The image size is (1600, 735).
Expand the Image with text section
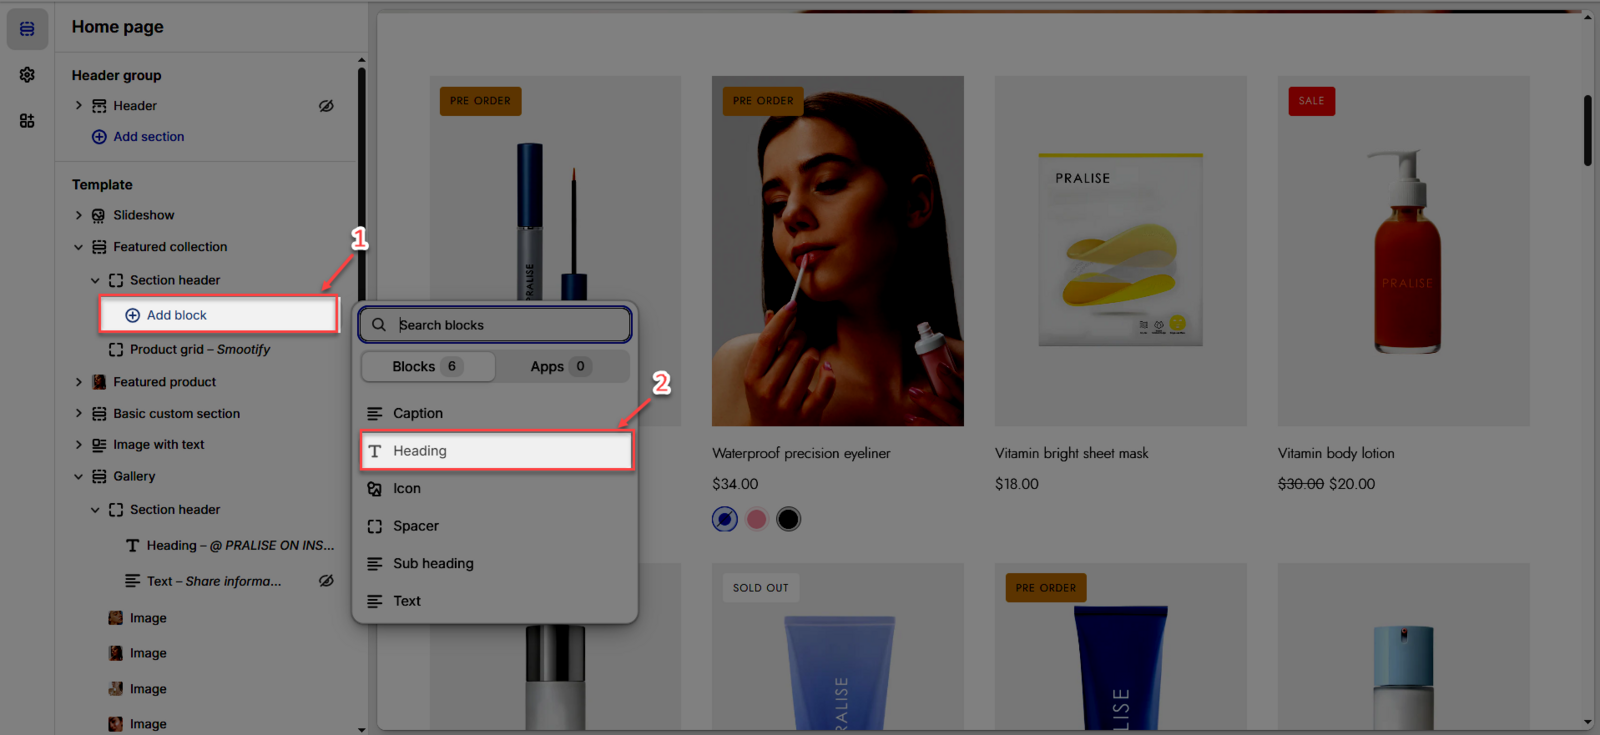(x=79, y=445)
